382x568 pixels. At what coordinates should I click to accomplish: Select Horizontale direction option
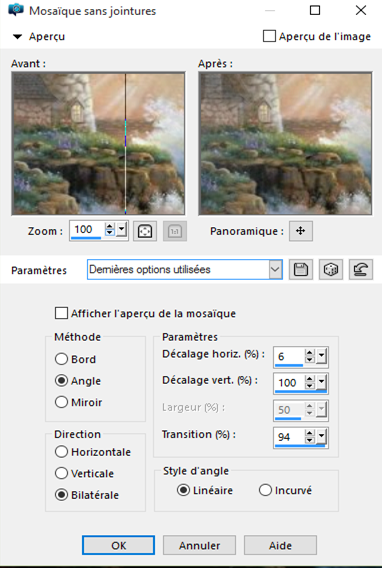pos(61,452)
